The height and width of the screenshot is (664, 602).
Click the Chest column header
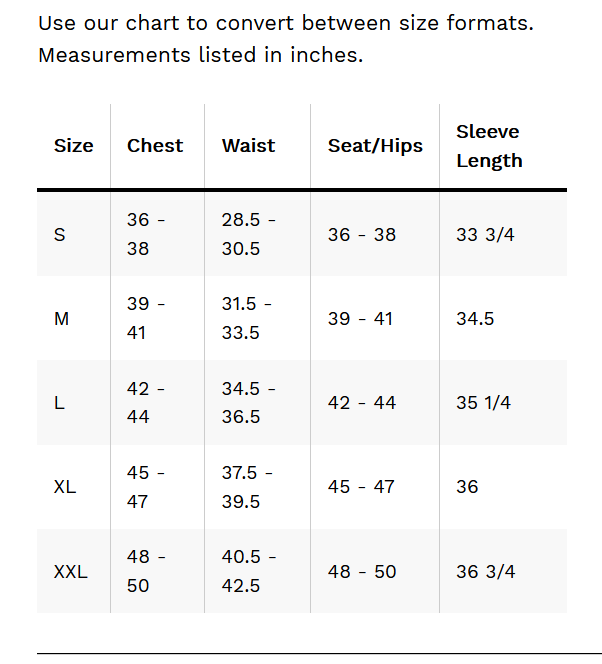tap(155, 146)
